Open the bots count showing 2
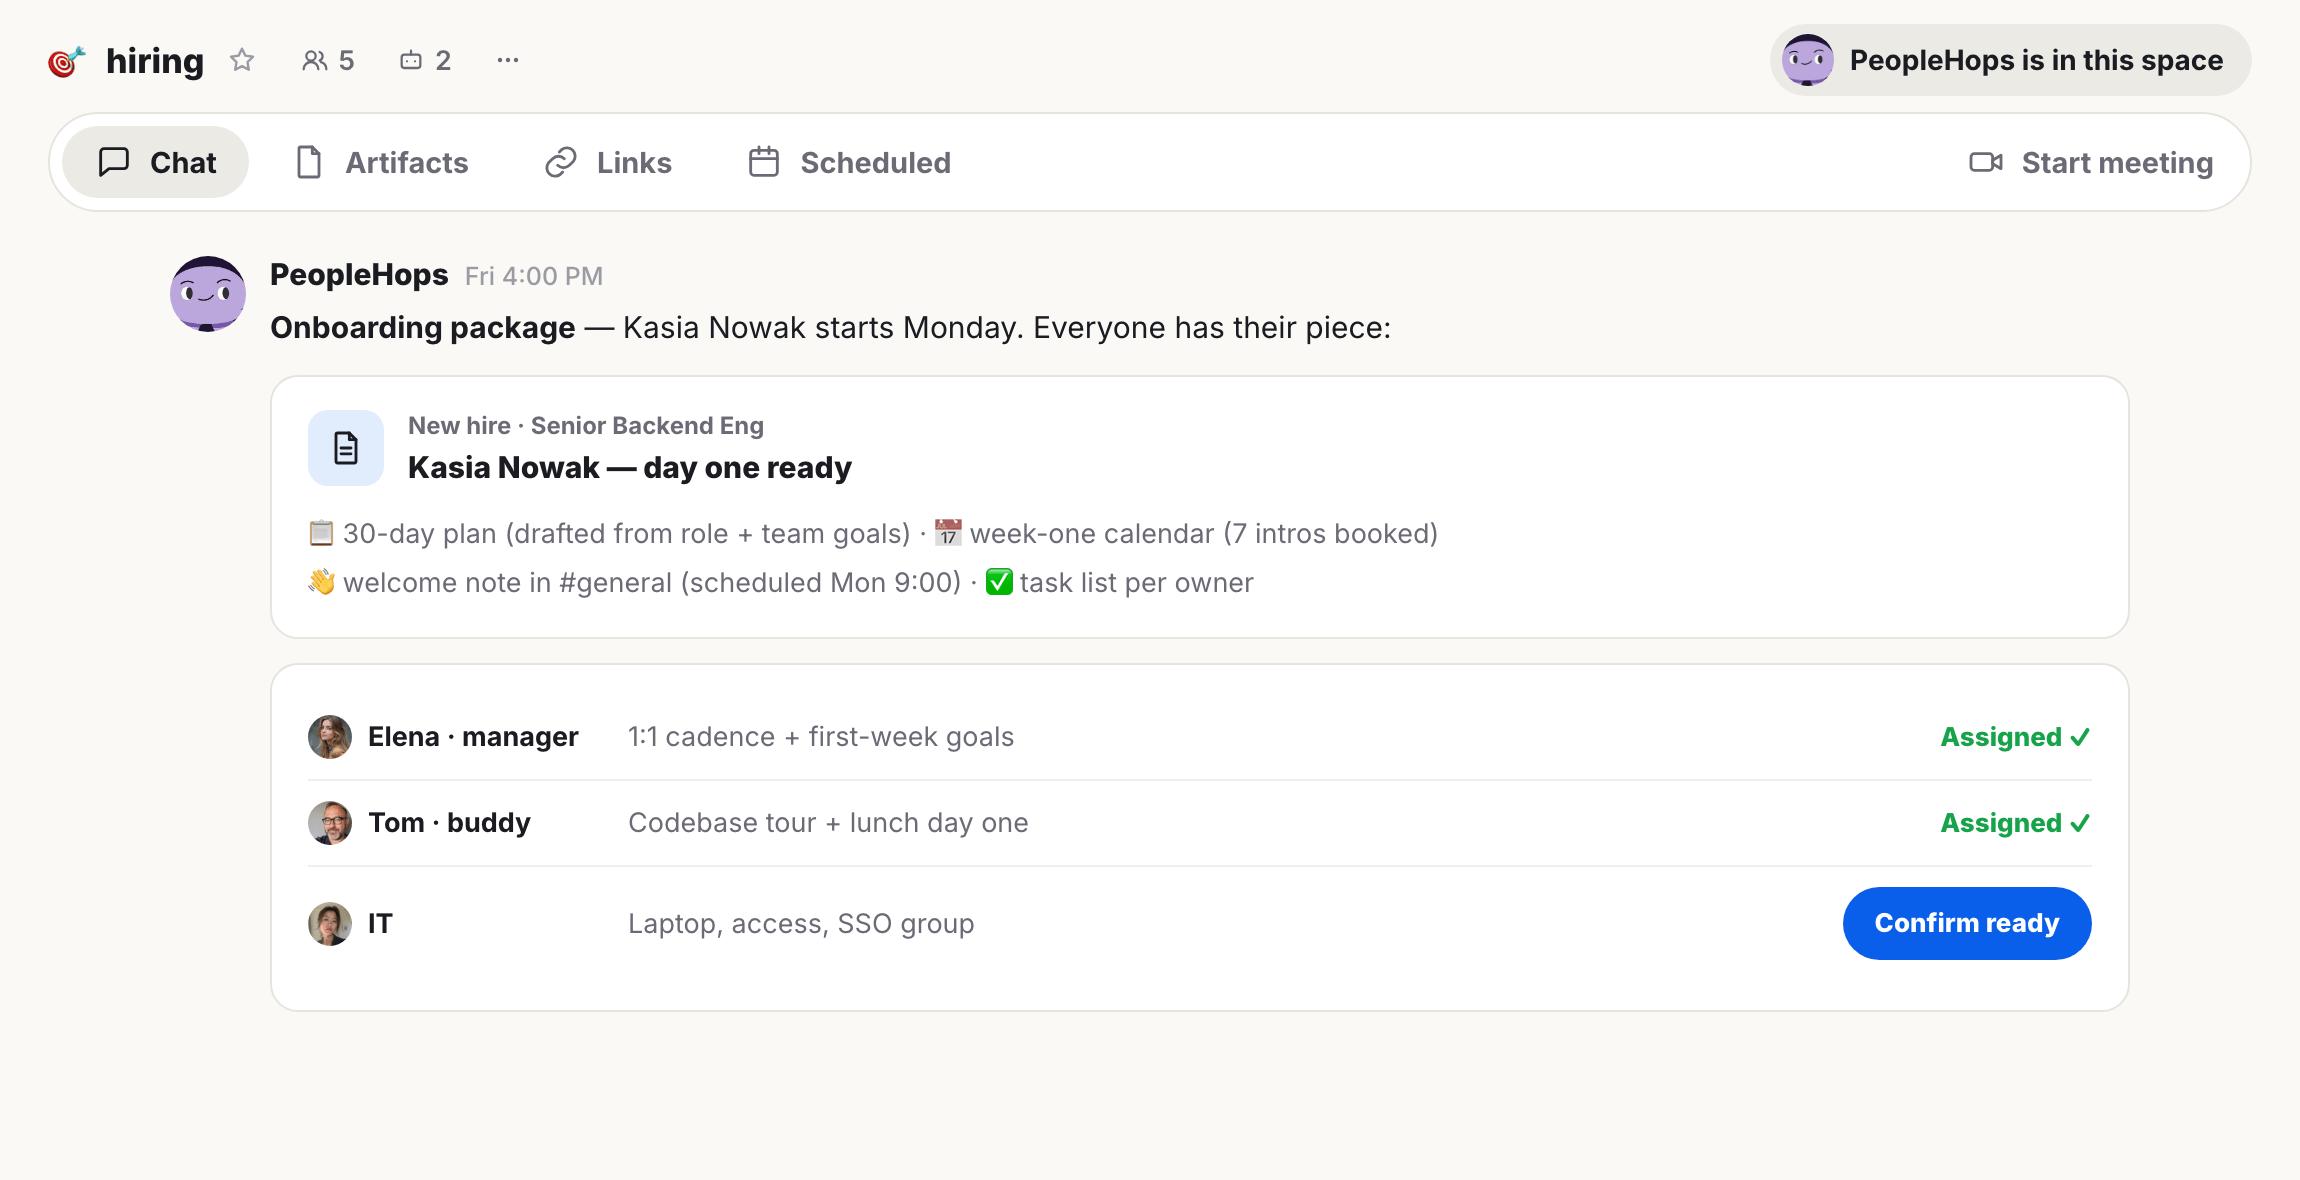Viewport: 2300px width, 1180px height. pyautogui.click(x=425, y=60)
